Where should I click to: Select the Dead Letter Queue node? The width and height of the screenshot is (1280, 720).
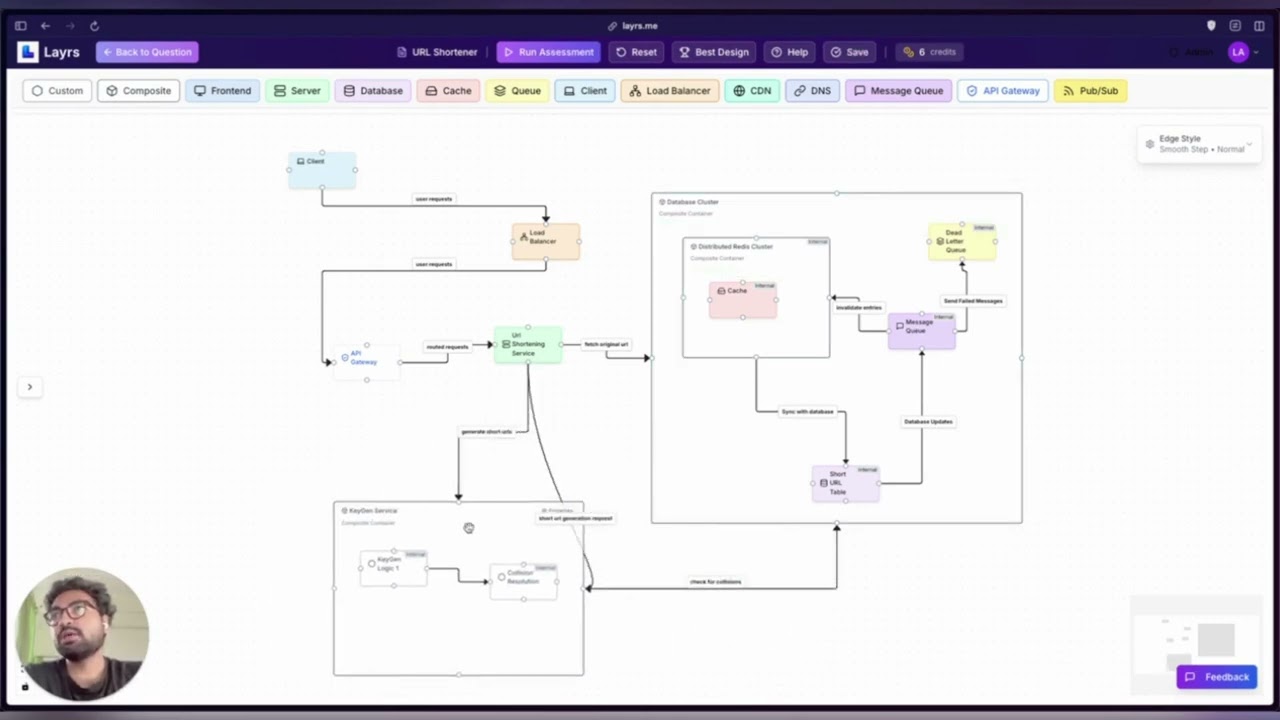coord(962,242)
